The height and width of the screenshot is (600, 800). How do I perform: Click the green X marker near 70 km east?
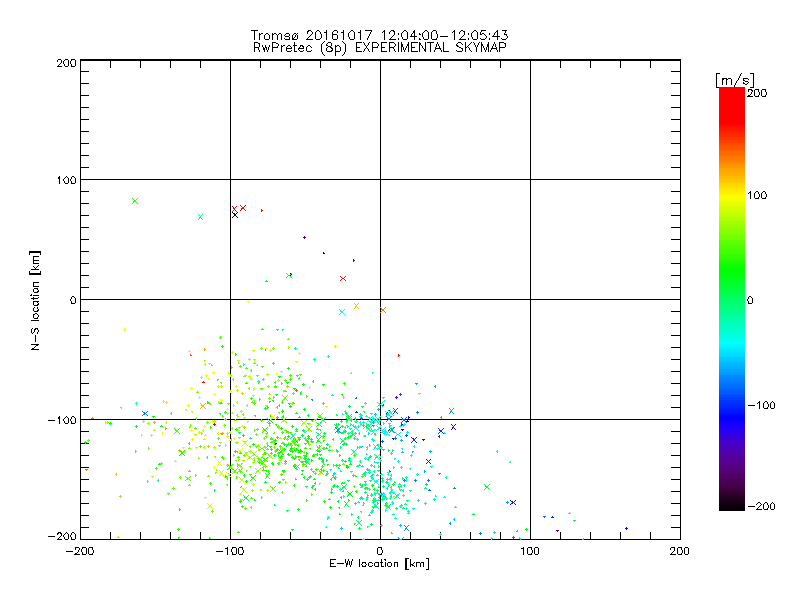click(487, 487)
